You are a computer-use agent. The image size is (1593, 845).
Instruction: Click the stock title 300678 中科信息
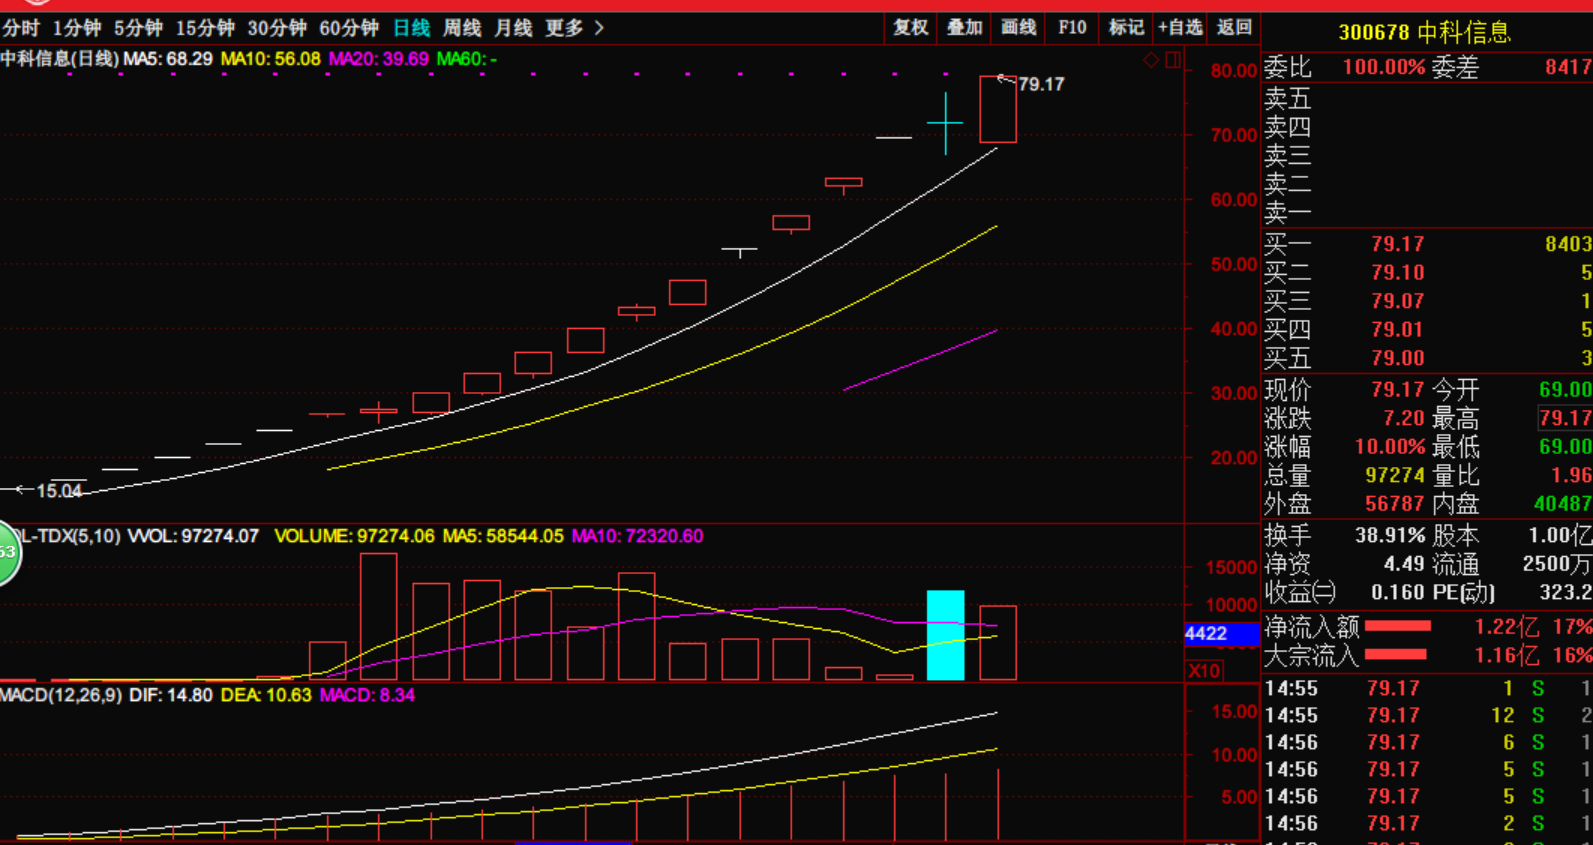(x=1424, y=33)
